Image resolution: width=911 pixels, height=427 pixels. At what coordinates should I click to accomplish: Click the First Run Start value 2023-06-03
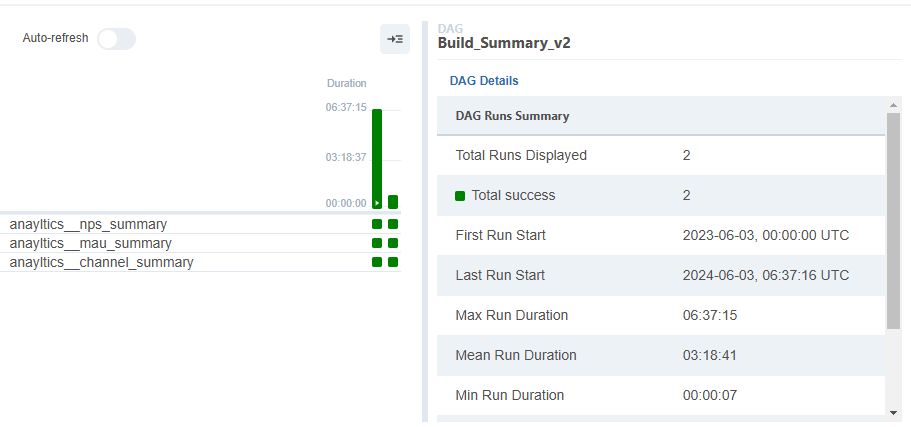tap(766, 235)
